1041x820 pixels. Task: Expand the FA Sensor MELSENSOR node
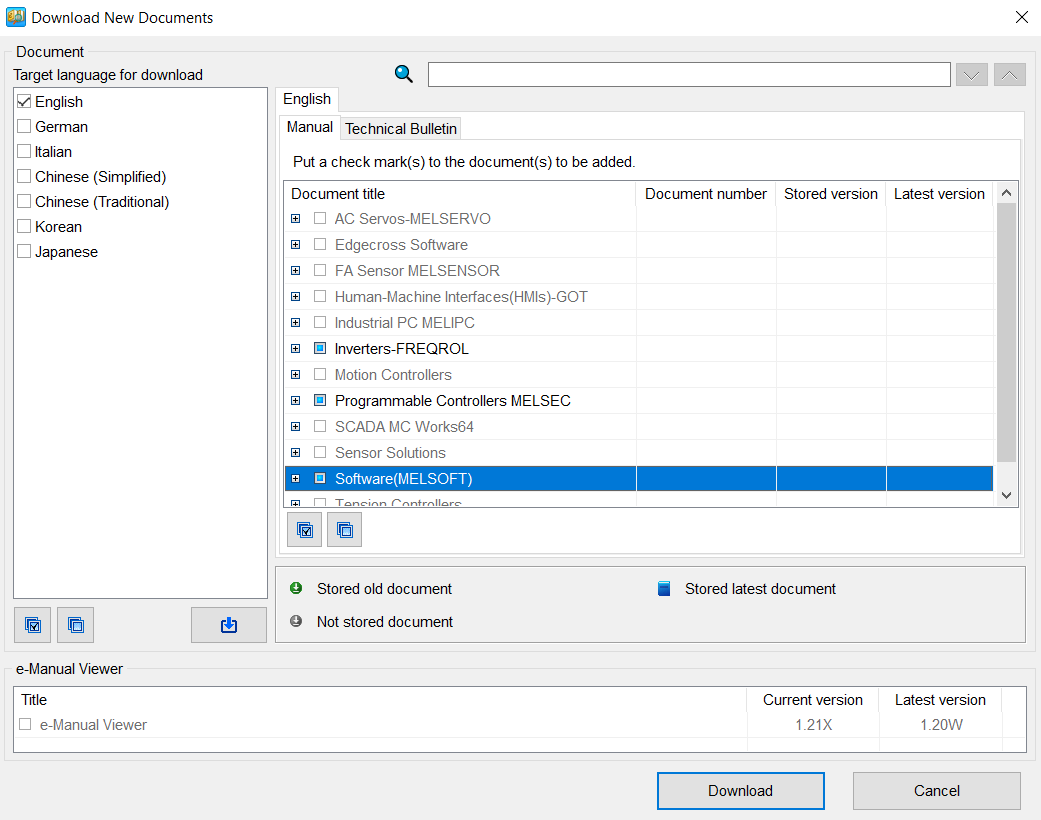(x=296, y=270)
